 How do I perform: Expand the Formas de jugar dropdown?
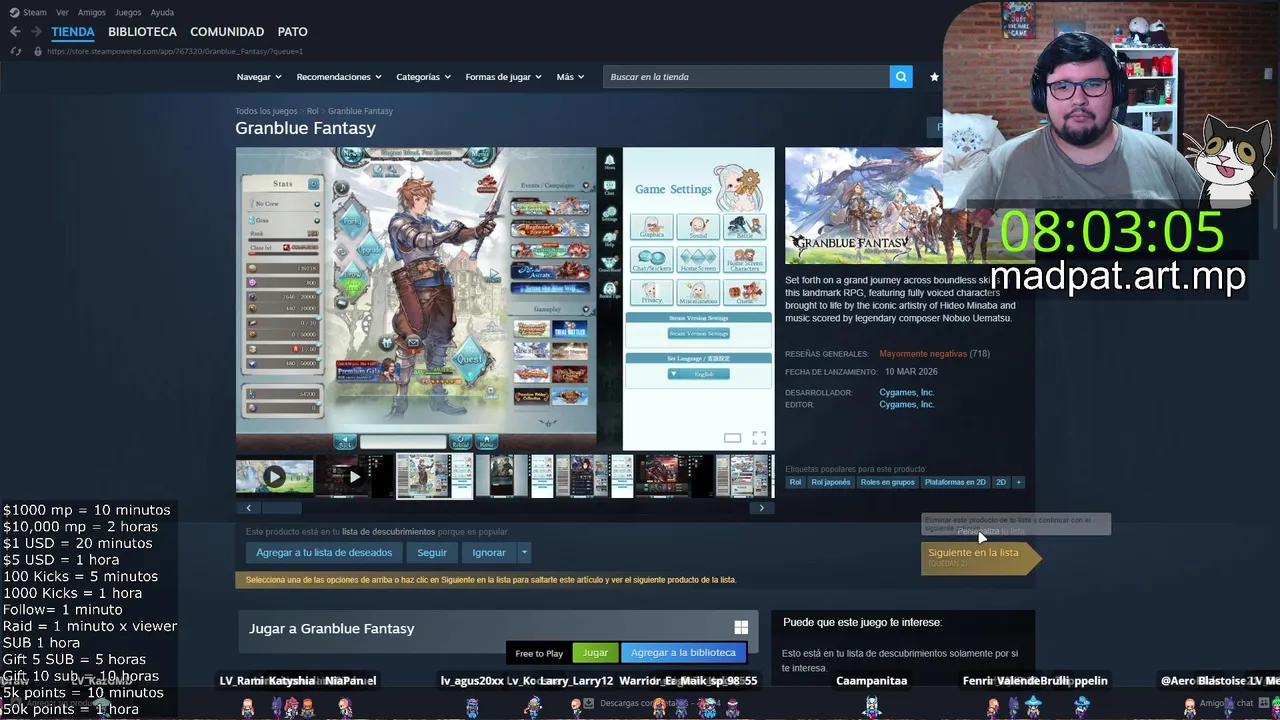coord(503,77)
